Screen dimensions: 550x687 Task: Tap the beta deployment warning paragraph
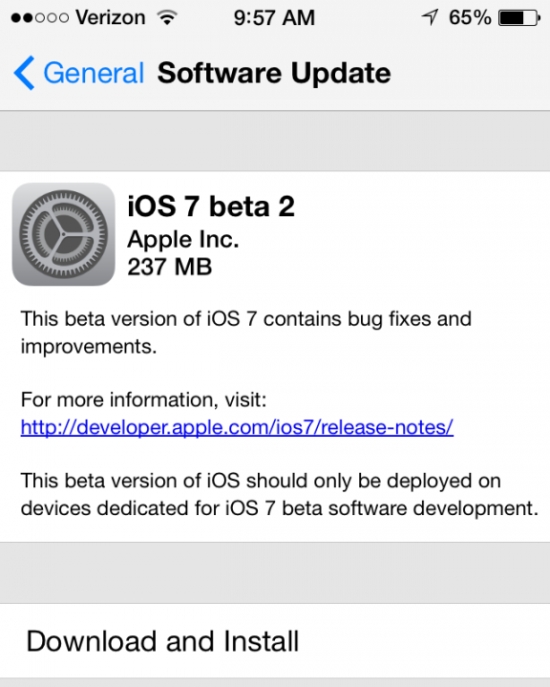click(279, 495)
